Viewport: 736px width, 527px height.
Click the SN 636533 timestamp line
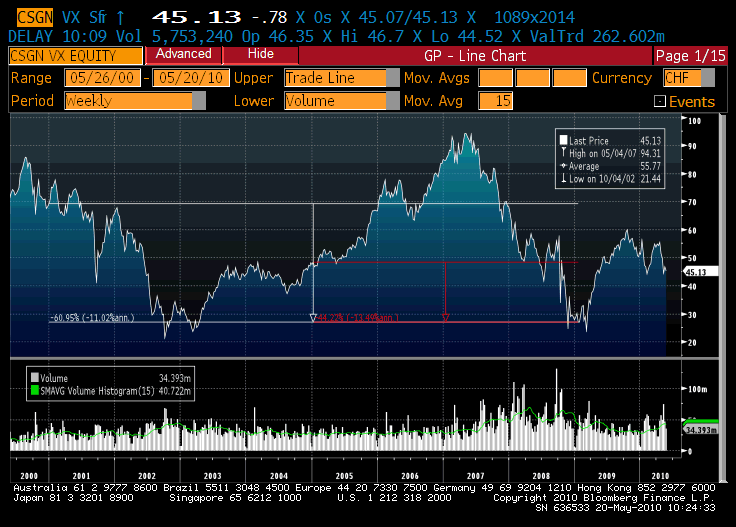point(625,508)
